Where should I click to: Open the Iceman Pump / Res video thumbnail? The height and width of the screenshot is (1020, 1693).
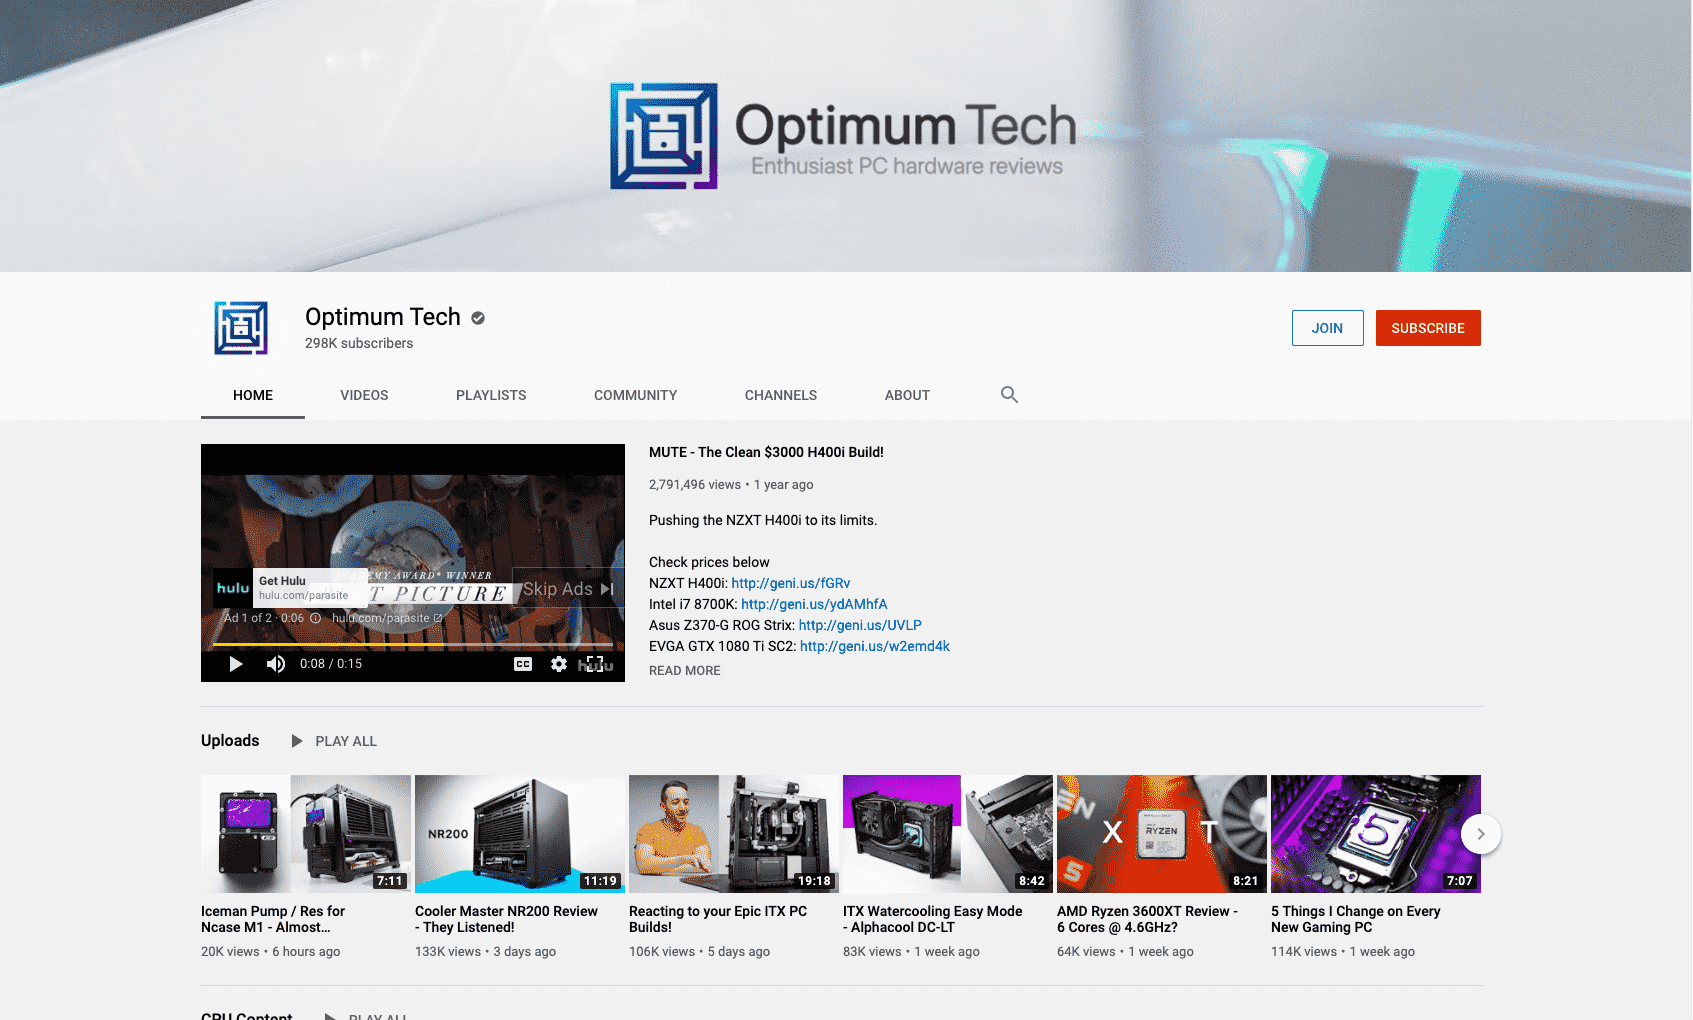306,834
